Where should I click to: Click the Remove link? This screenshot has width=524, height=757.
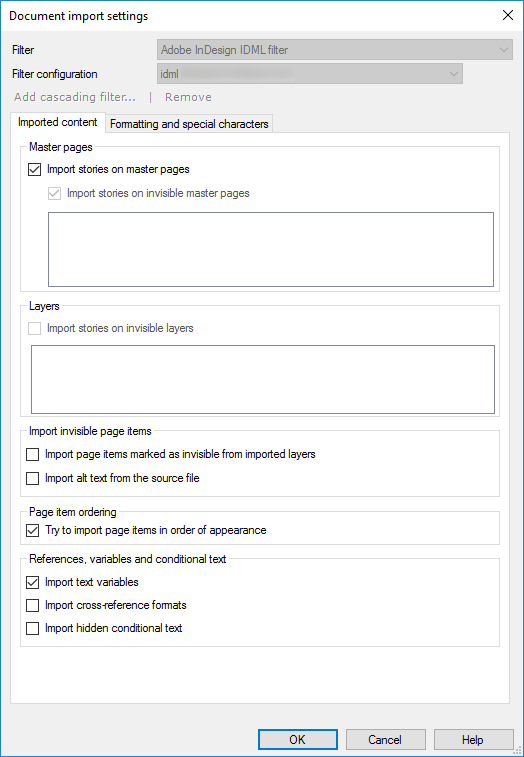click(188, 97)
